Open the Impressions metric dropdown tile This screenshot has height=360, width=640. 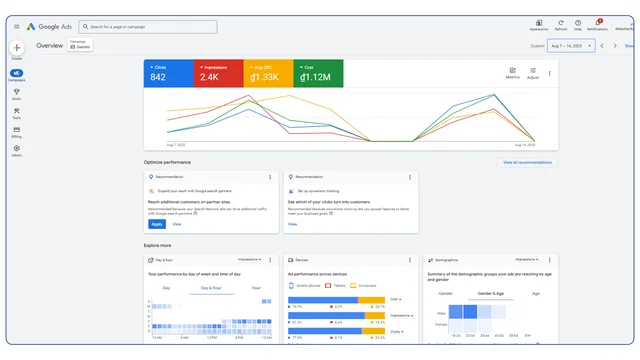[x=218, y=73]
